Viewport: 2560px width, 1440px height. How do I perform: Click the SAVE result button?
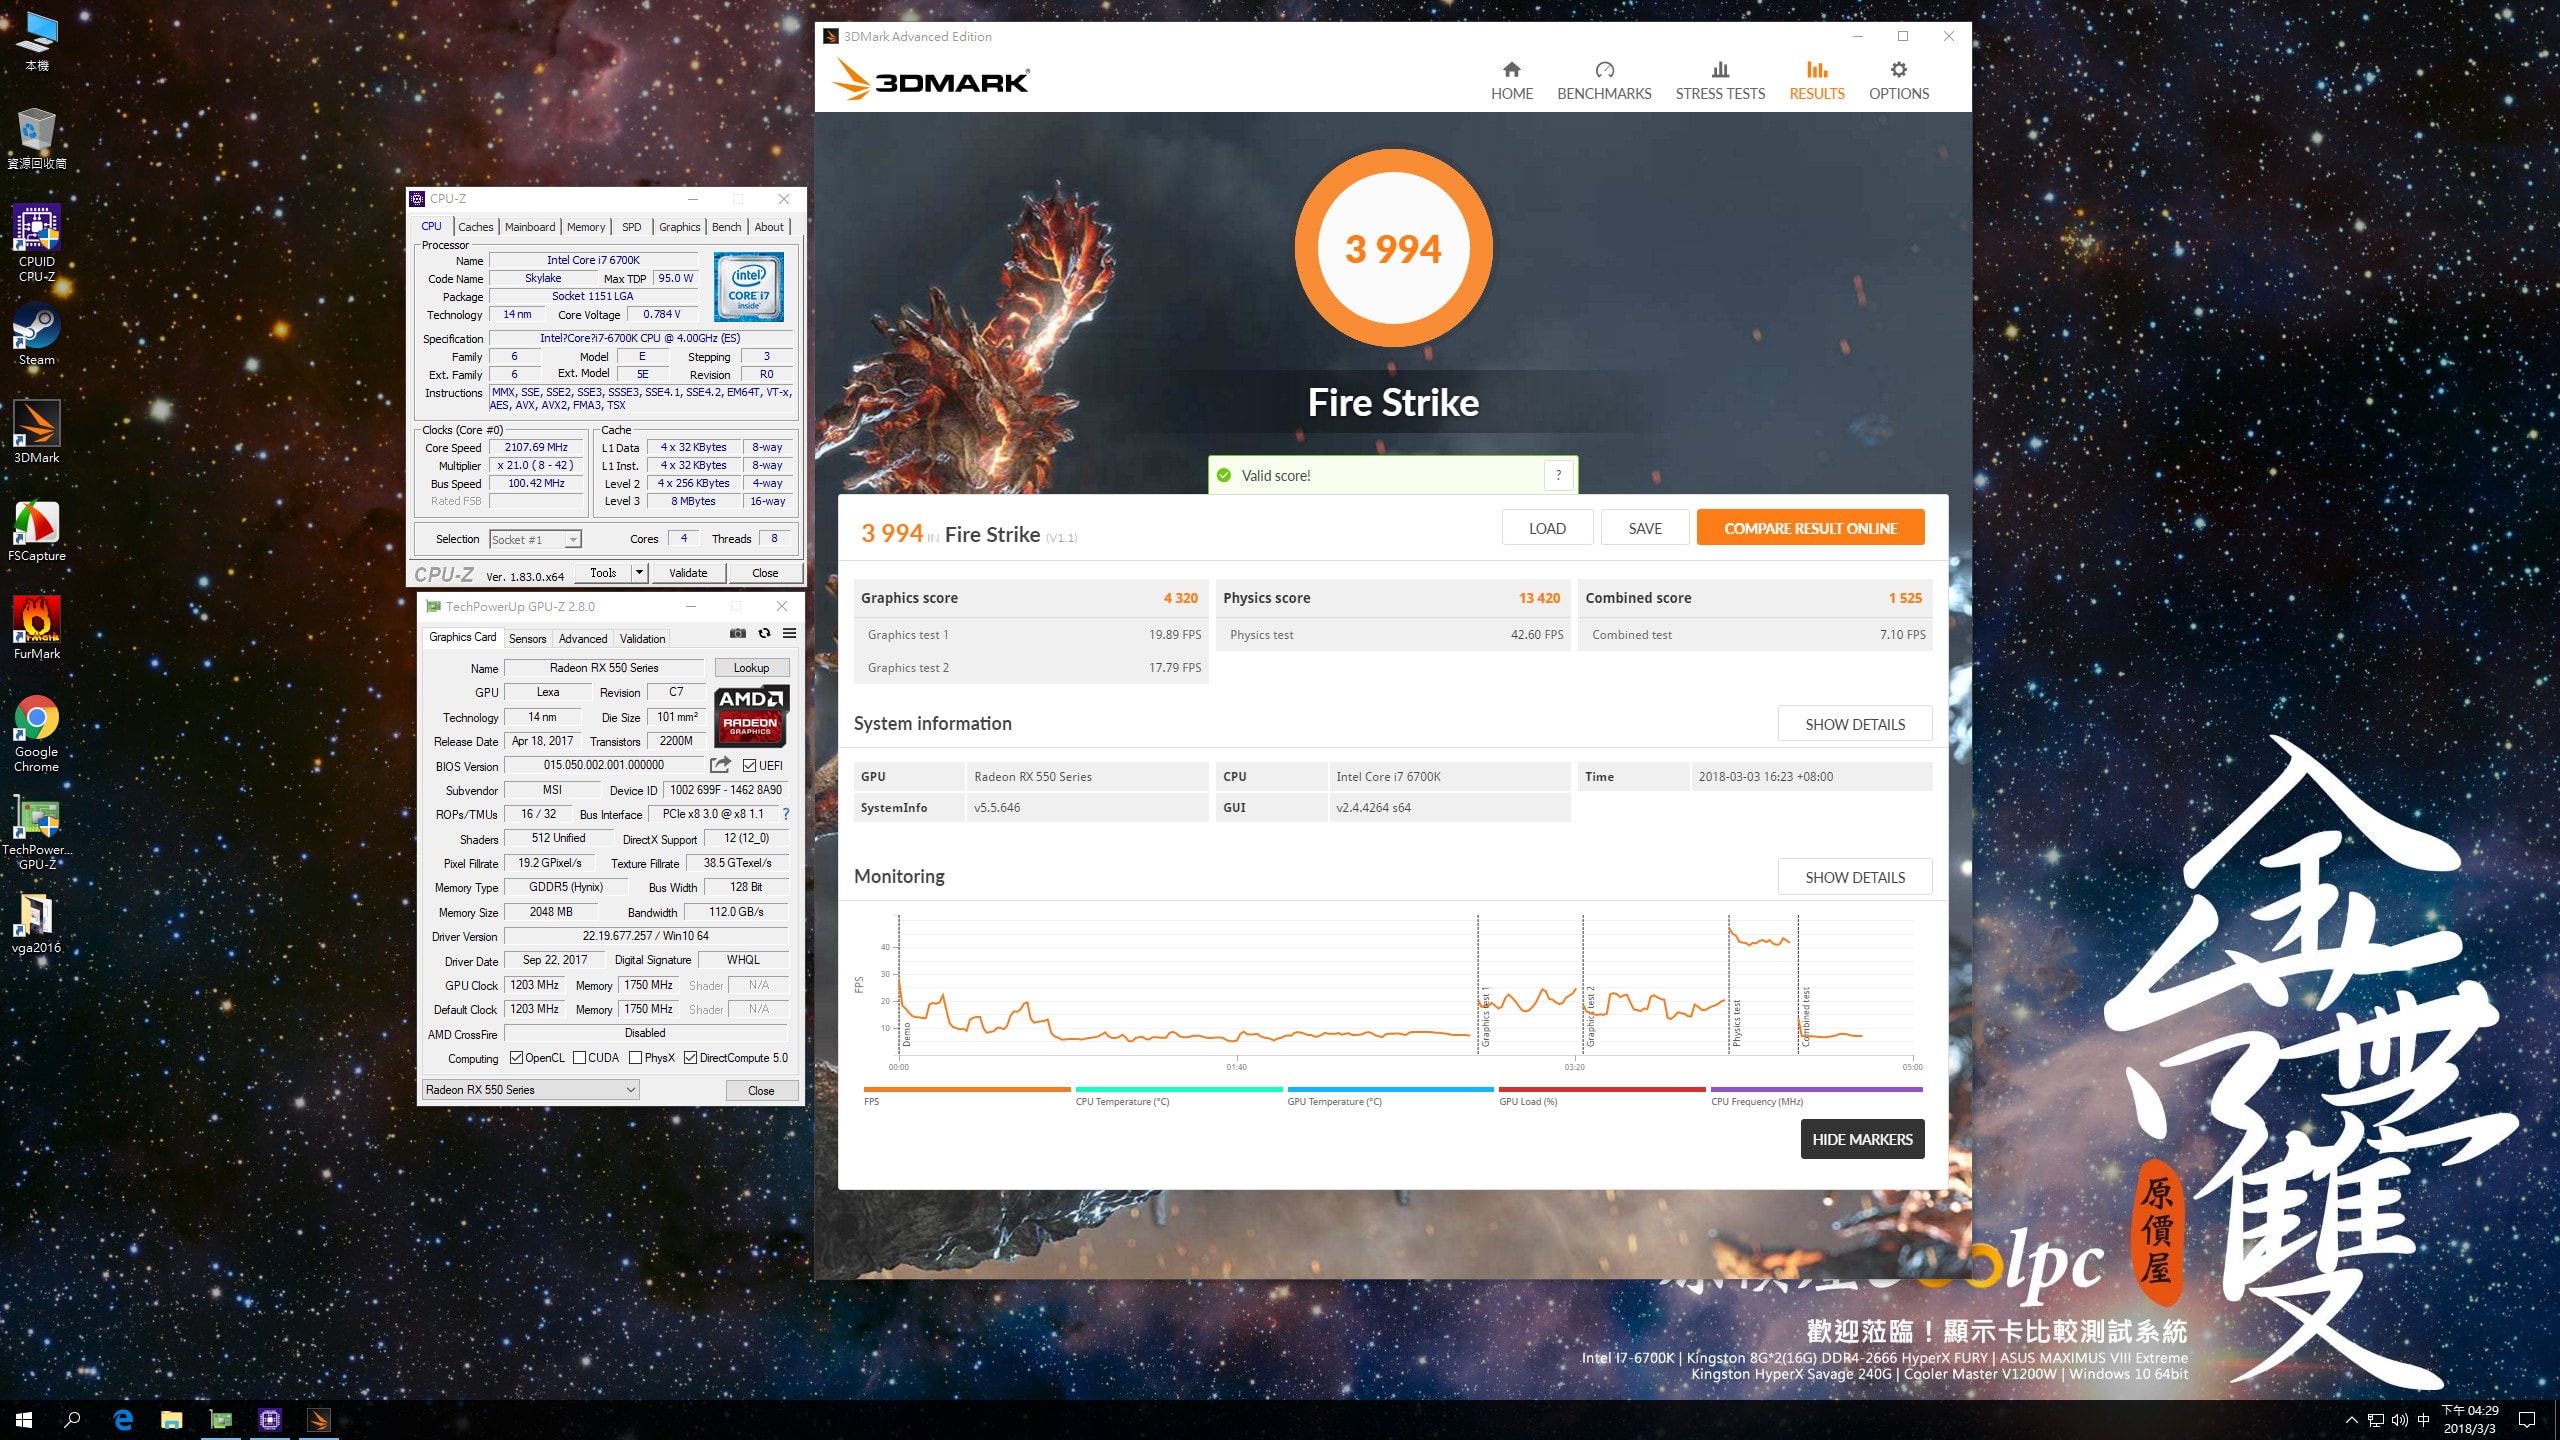[x=1644, y=528]
